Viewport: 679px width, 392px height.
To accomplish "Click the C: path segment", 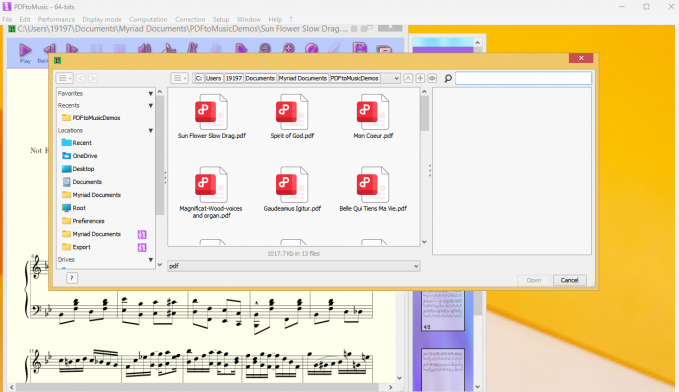I will tap(199, 78).
